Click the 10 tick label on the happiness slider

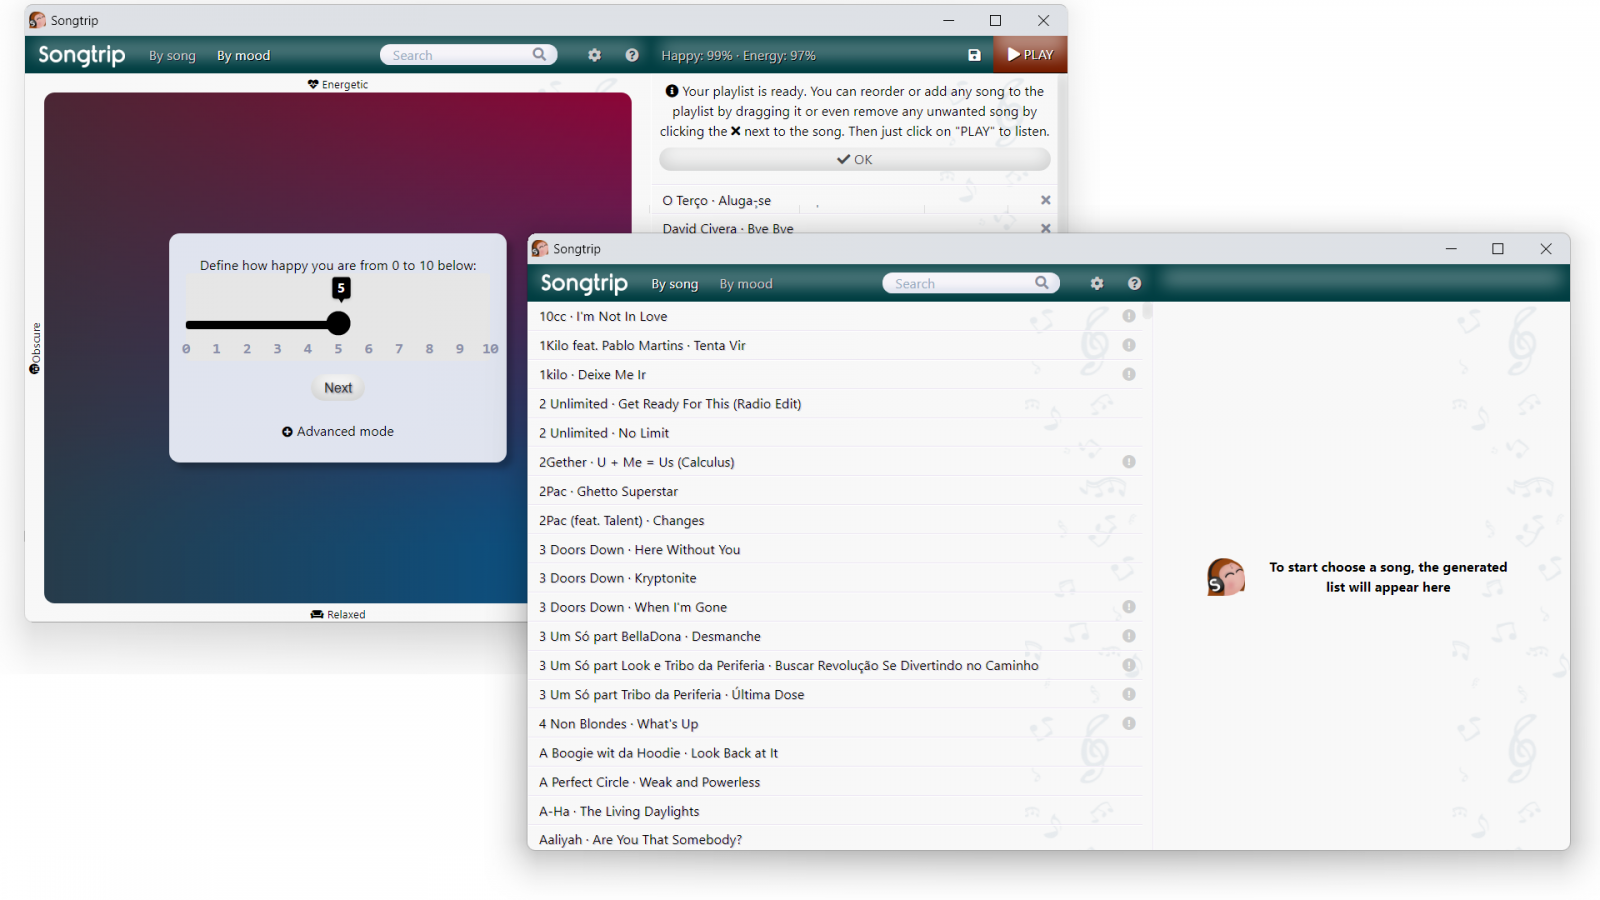(490, 349)
